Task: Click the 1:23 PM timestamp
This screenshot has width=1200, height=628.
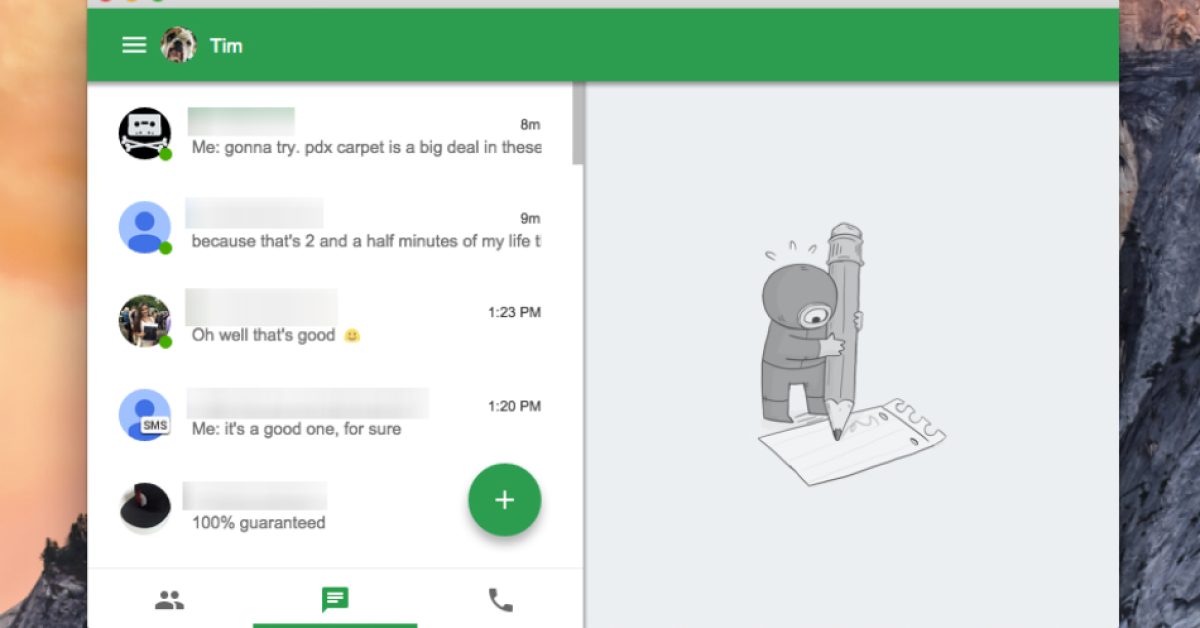Action: click(514, 312)
